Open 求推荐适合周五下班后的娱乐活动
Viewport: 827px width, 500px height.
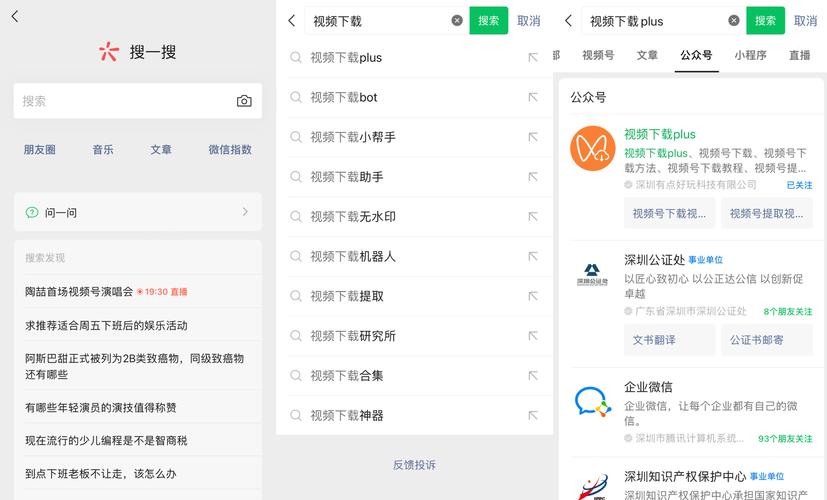click(x=138, y=325)
